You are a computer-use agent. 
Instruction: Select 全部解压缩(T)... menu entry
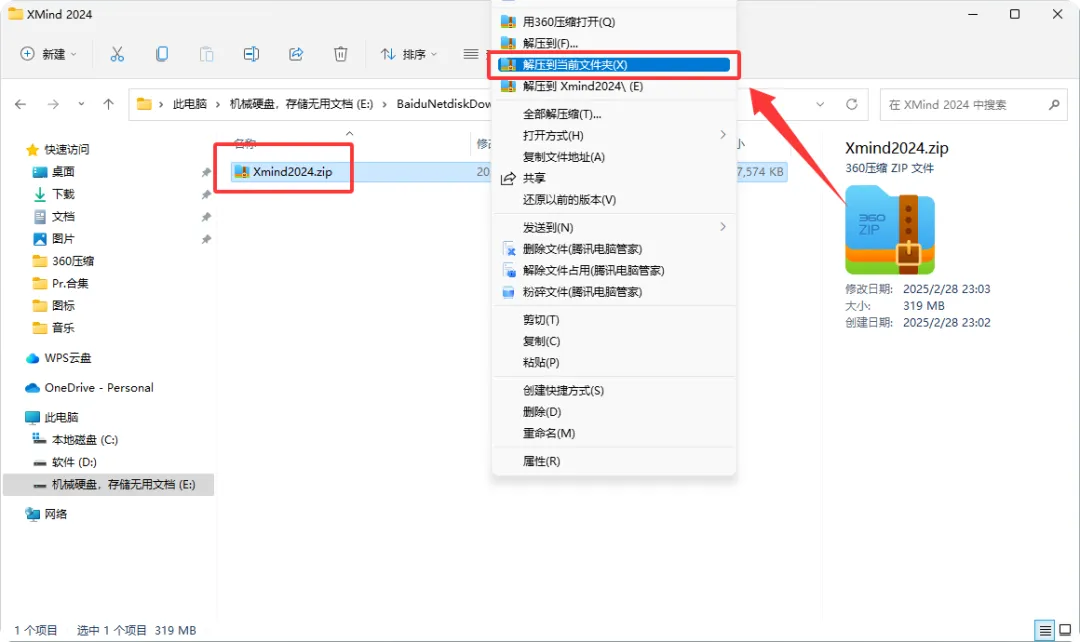614,114
